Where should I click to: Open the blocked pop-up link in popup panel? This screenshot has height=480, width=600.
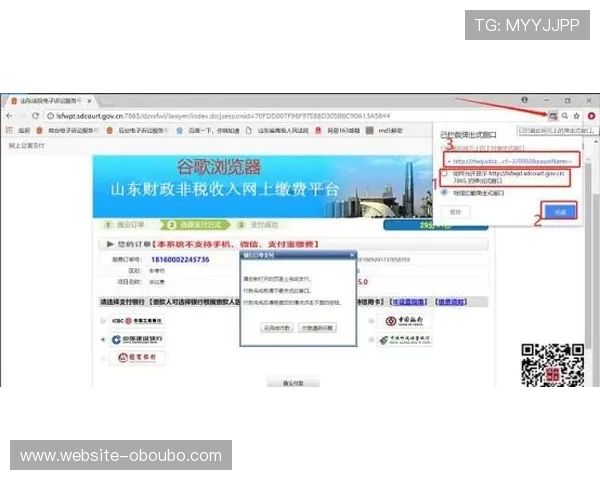coord(511,161)
